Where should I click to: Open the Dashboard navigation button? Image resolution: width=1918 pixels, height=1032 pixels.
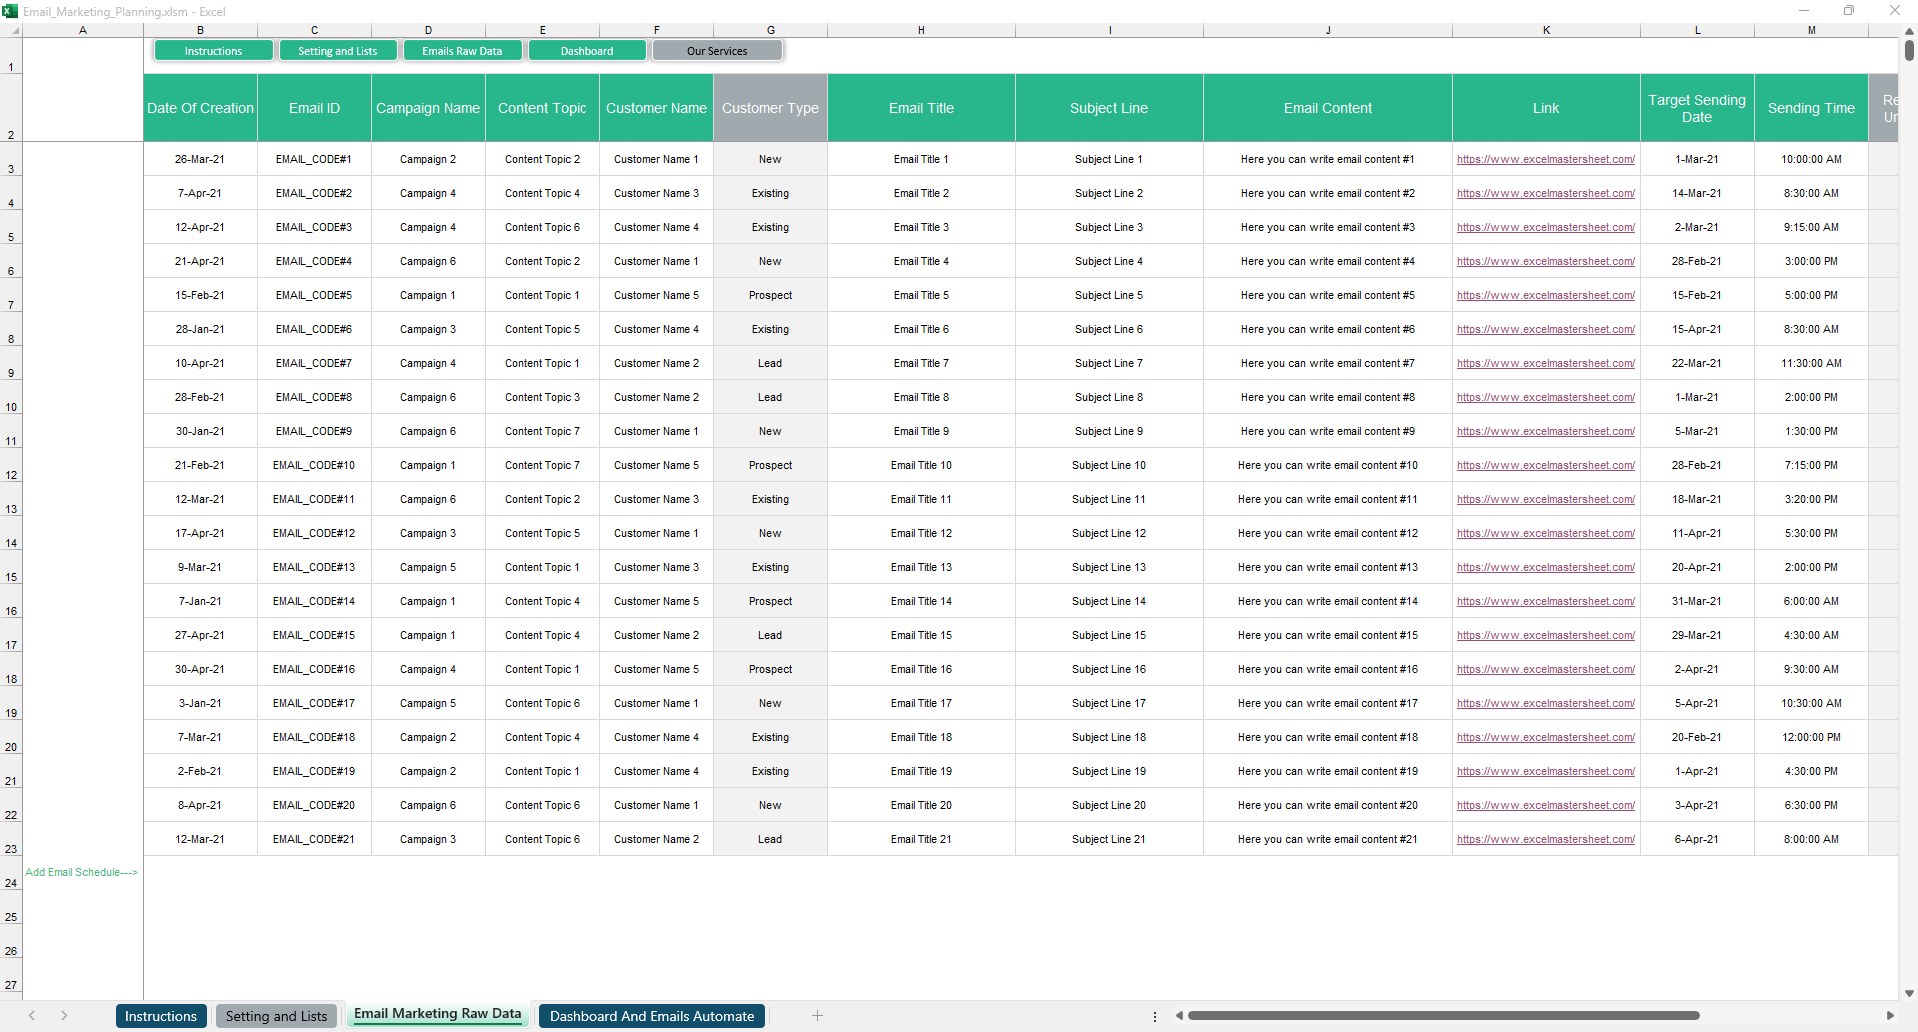[587, 51]
